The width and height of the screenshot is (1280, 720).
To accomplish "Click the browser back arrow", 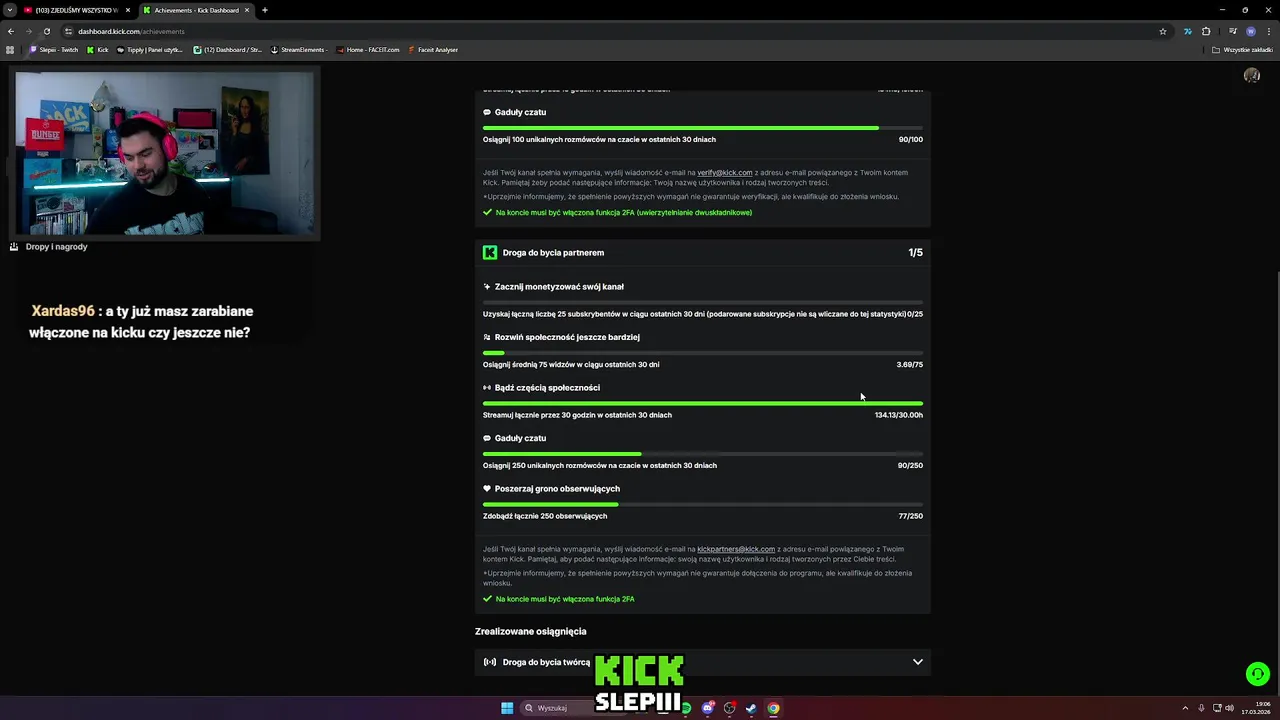I will pos(11,31).
